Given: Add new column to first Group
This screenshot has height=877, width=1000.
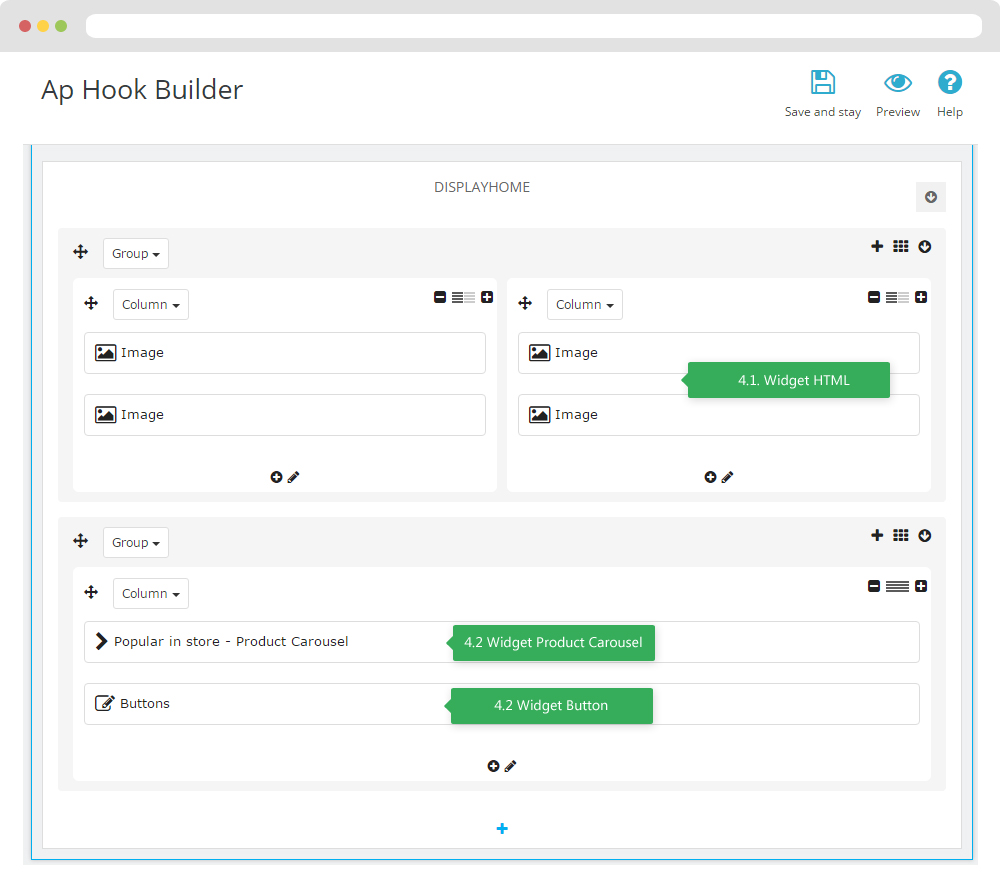Looking at the screenshot, I should click(877, 246).
